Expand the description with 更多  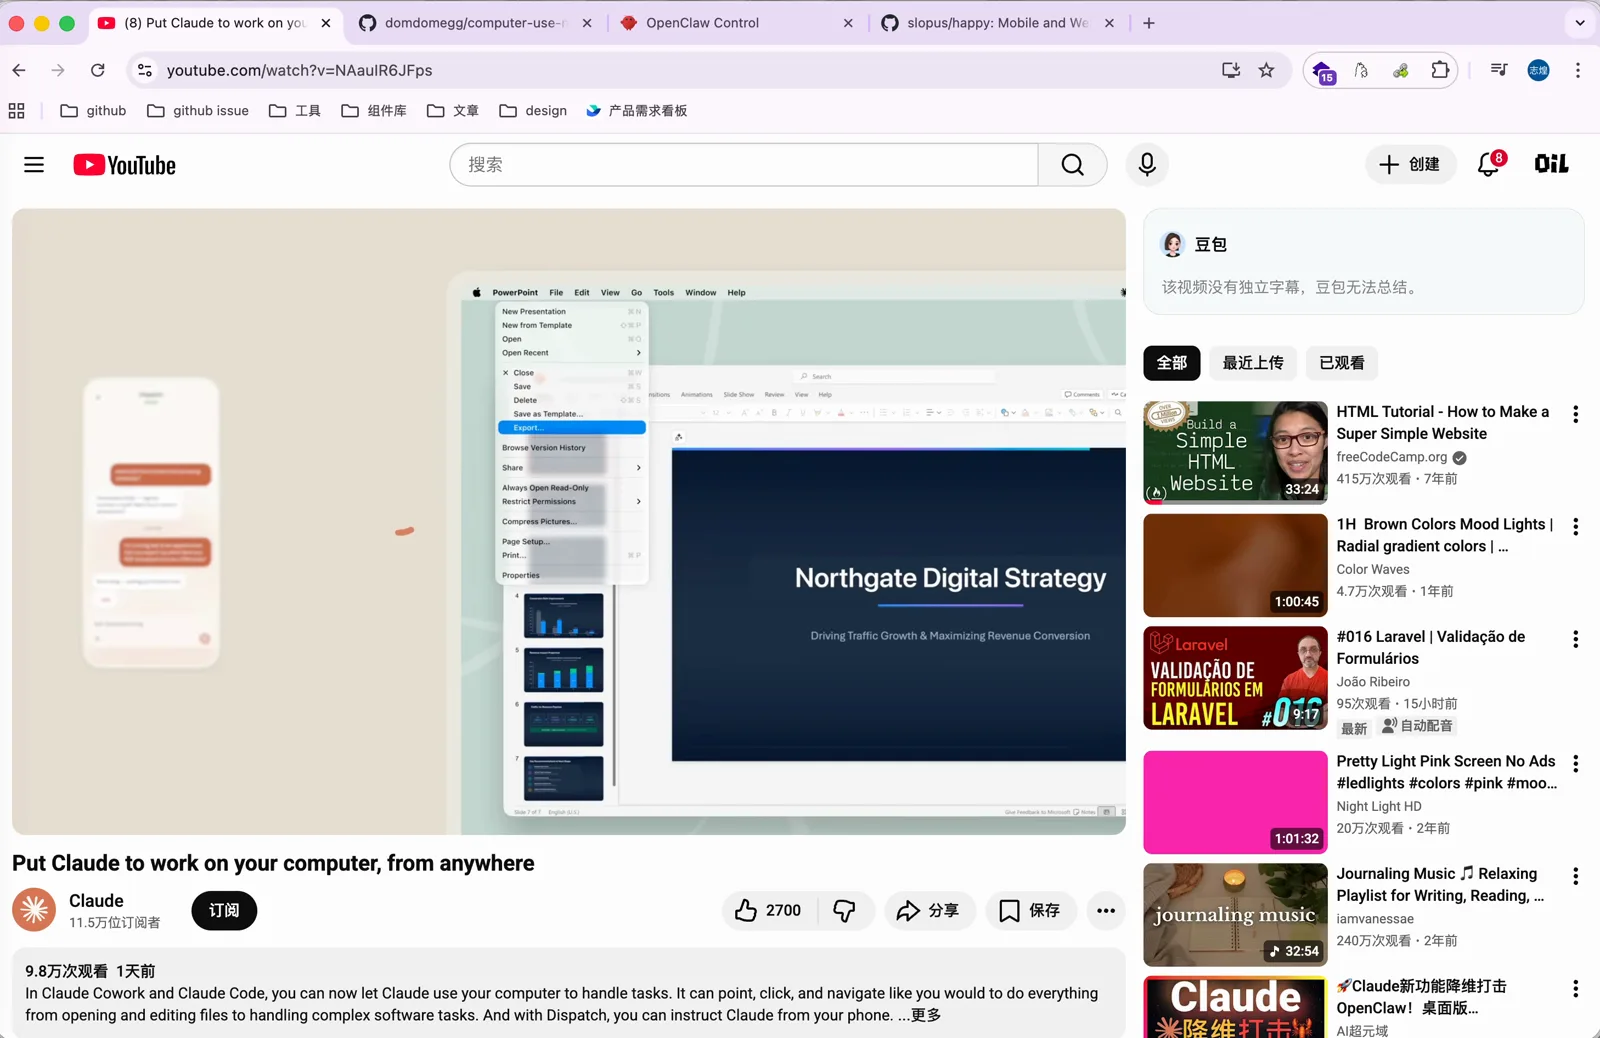(926, 1015)
